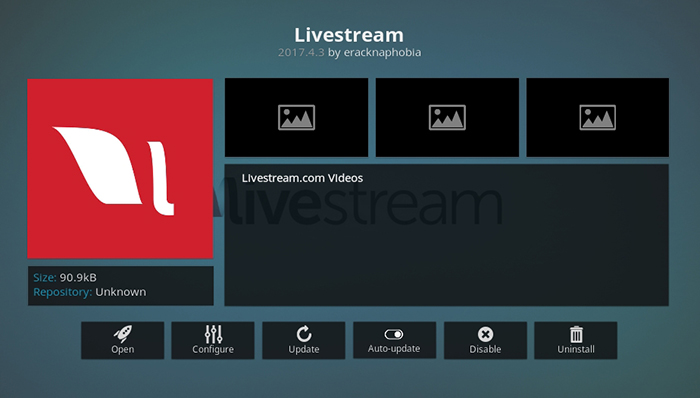Open the last screenshot placeholder thumbnail

(598, 117)
